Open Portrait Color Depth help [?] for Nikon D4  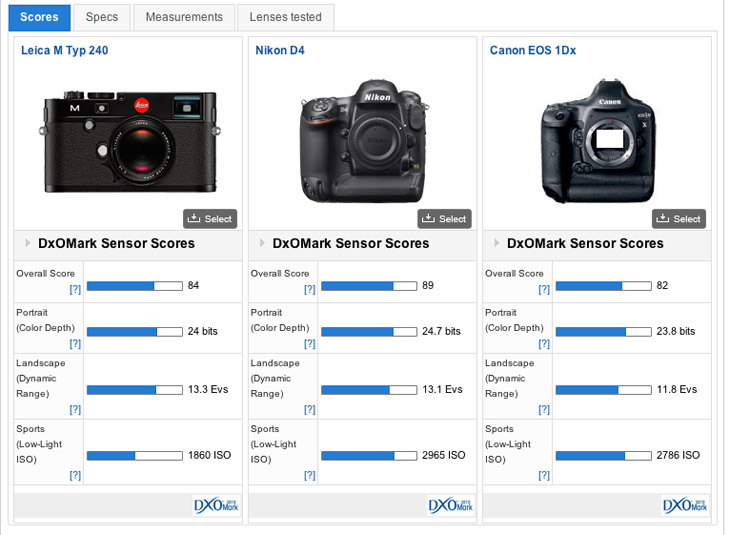(310, 344)
